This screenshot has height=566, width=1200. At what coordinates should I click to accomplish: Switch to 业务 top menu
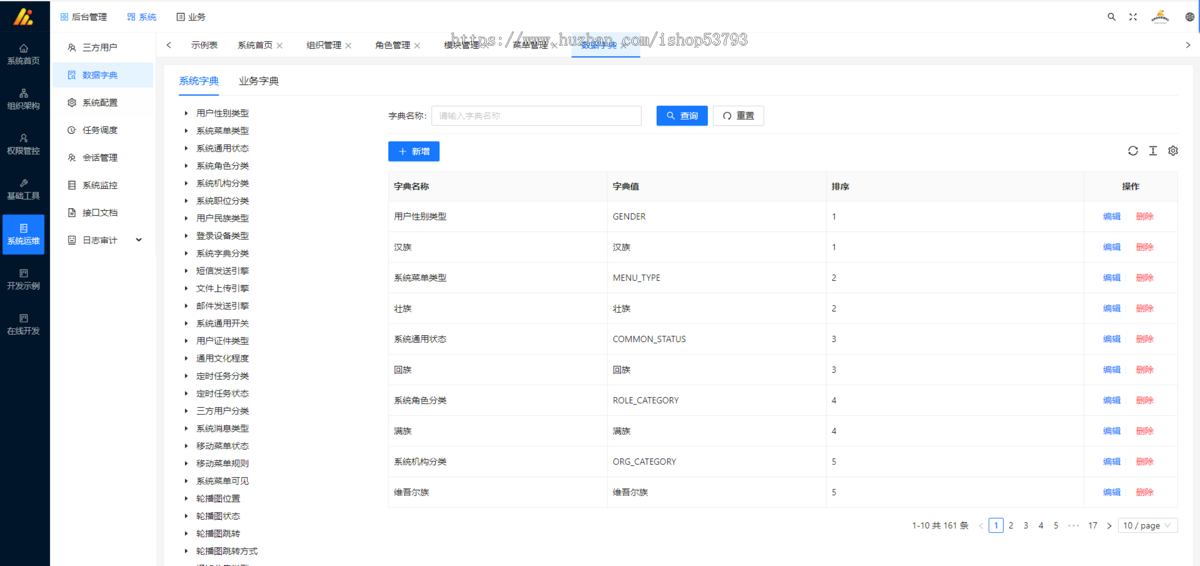click(x=191, y=17)
